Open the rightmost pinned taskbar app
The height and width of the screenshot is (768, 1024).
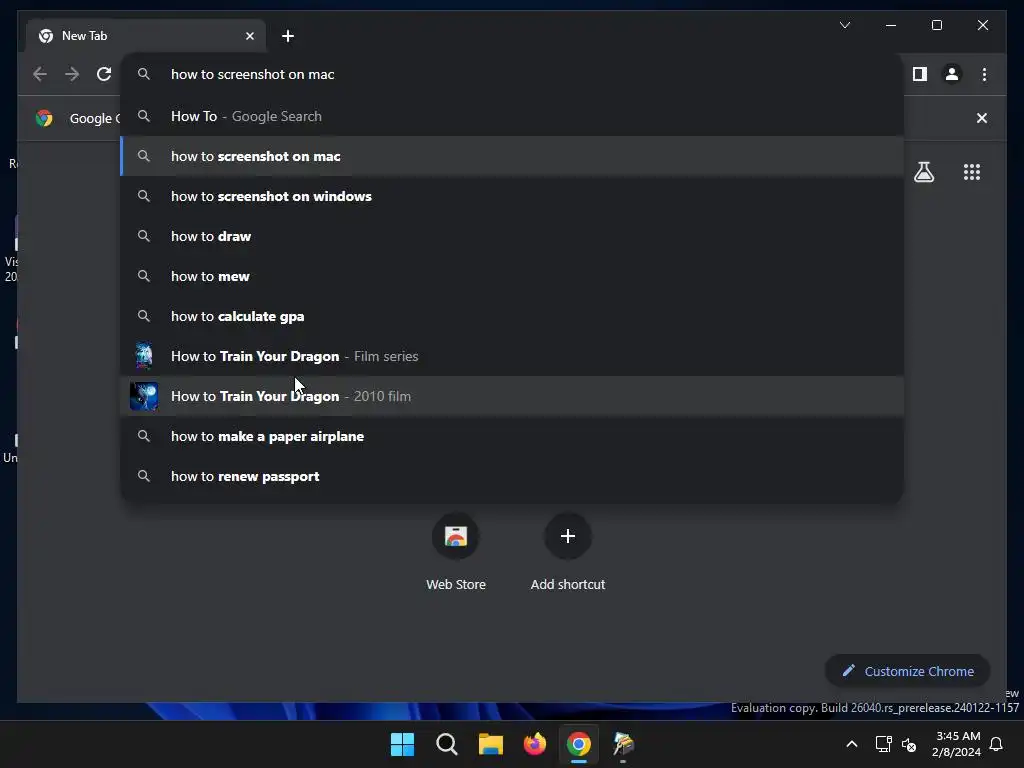pyautogui.click(x=623, y=744)
